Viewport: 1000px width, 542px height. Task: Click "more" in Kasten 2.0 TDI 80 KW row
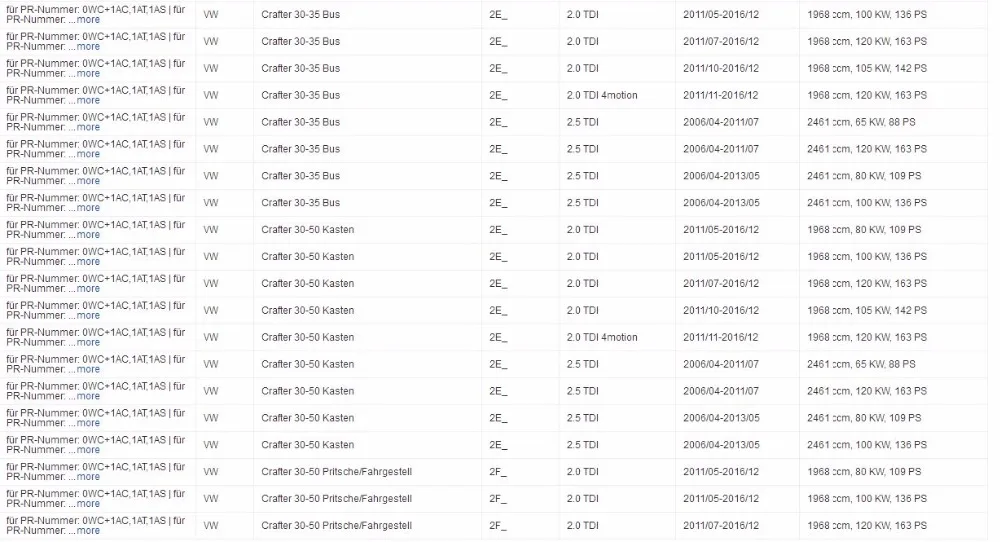88,235
